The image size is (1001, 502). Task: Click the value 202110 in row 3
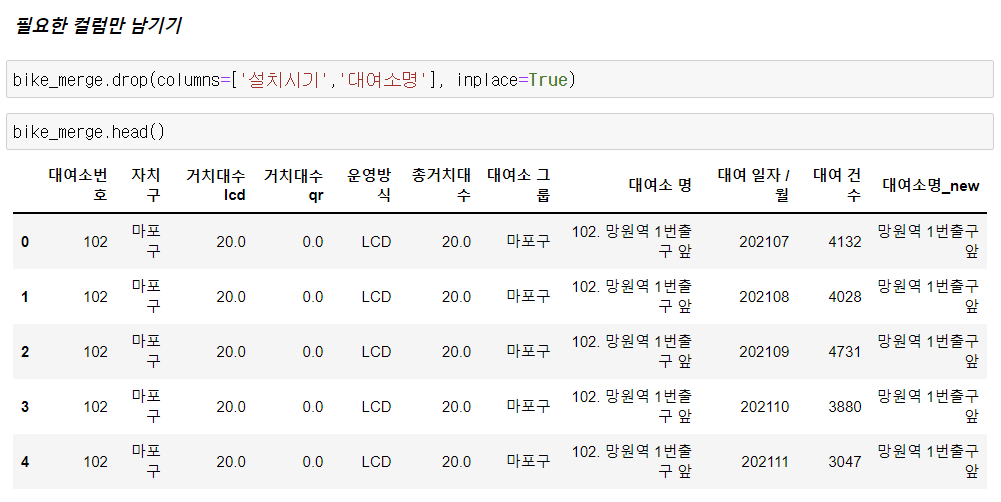click(765, 406)
